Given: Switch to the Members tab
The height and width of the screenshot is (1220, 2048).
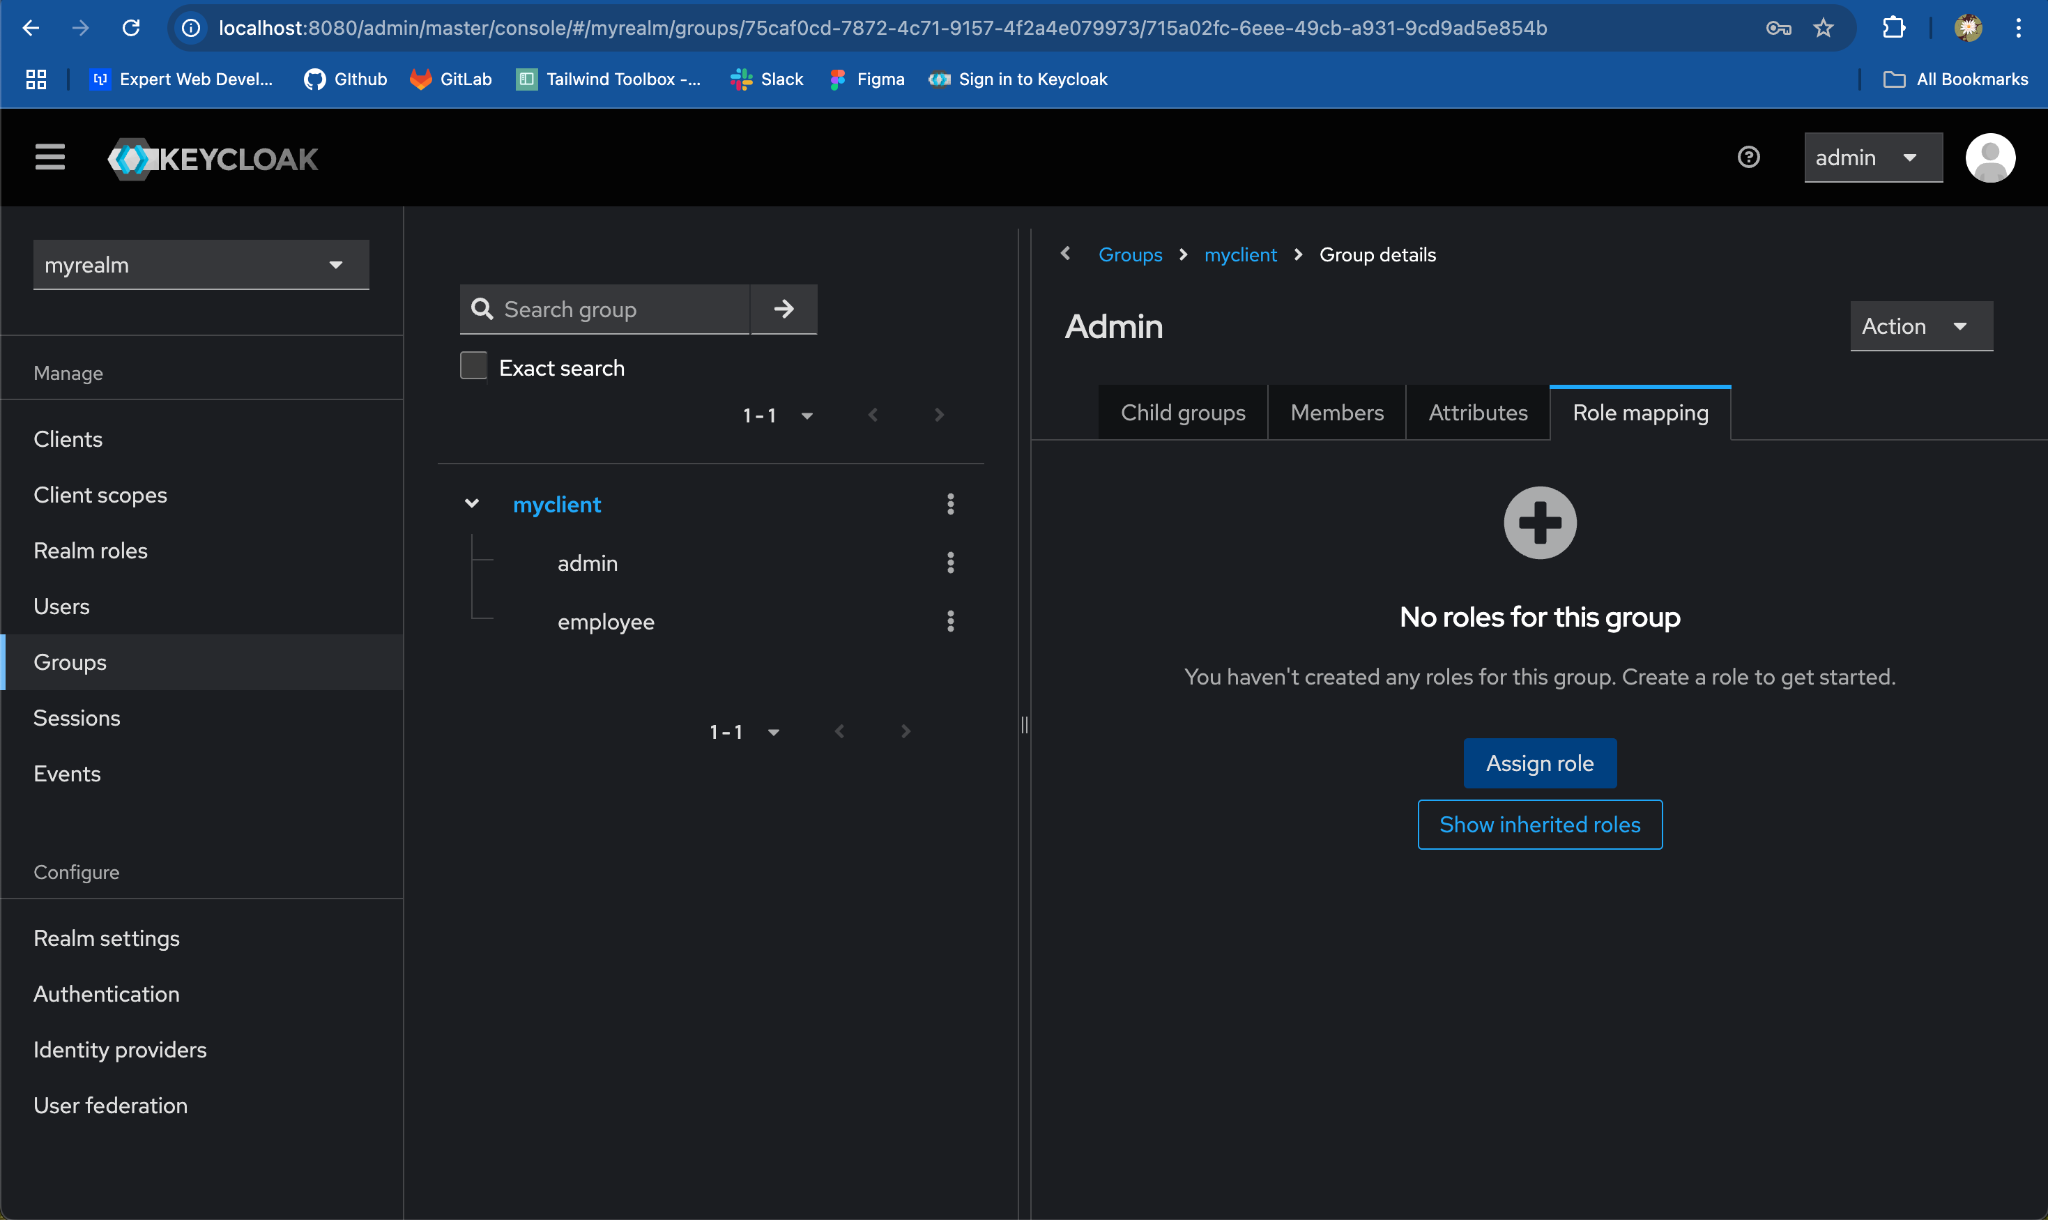Looking at the screenshot, I should pyautogui.click(x=1336, y=412).
